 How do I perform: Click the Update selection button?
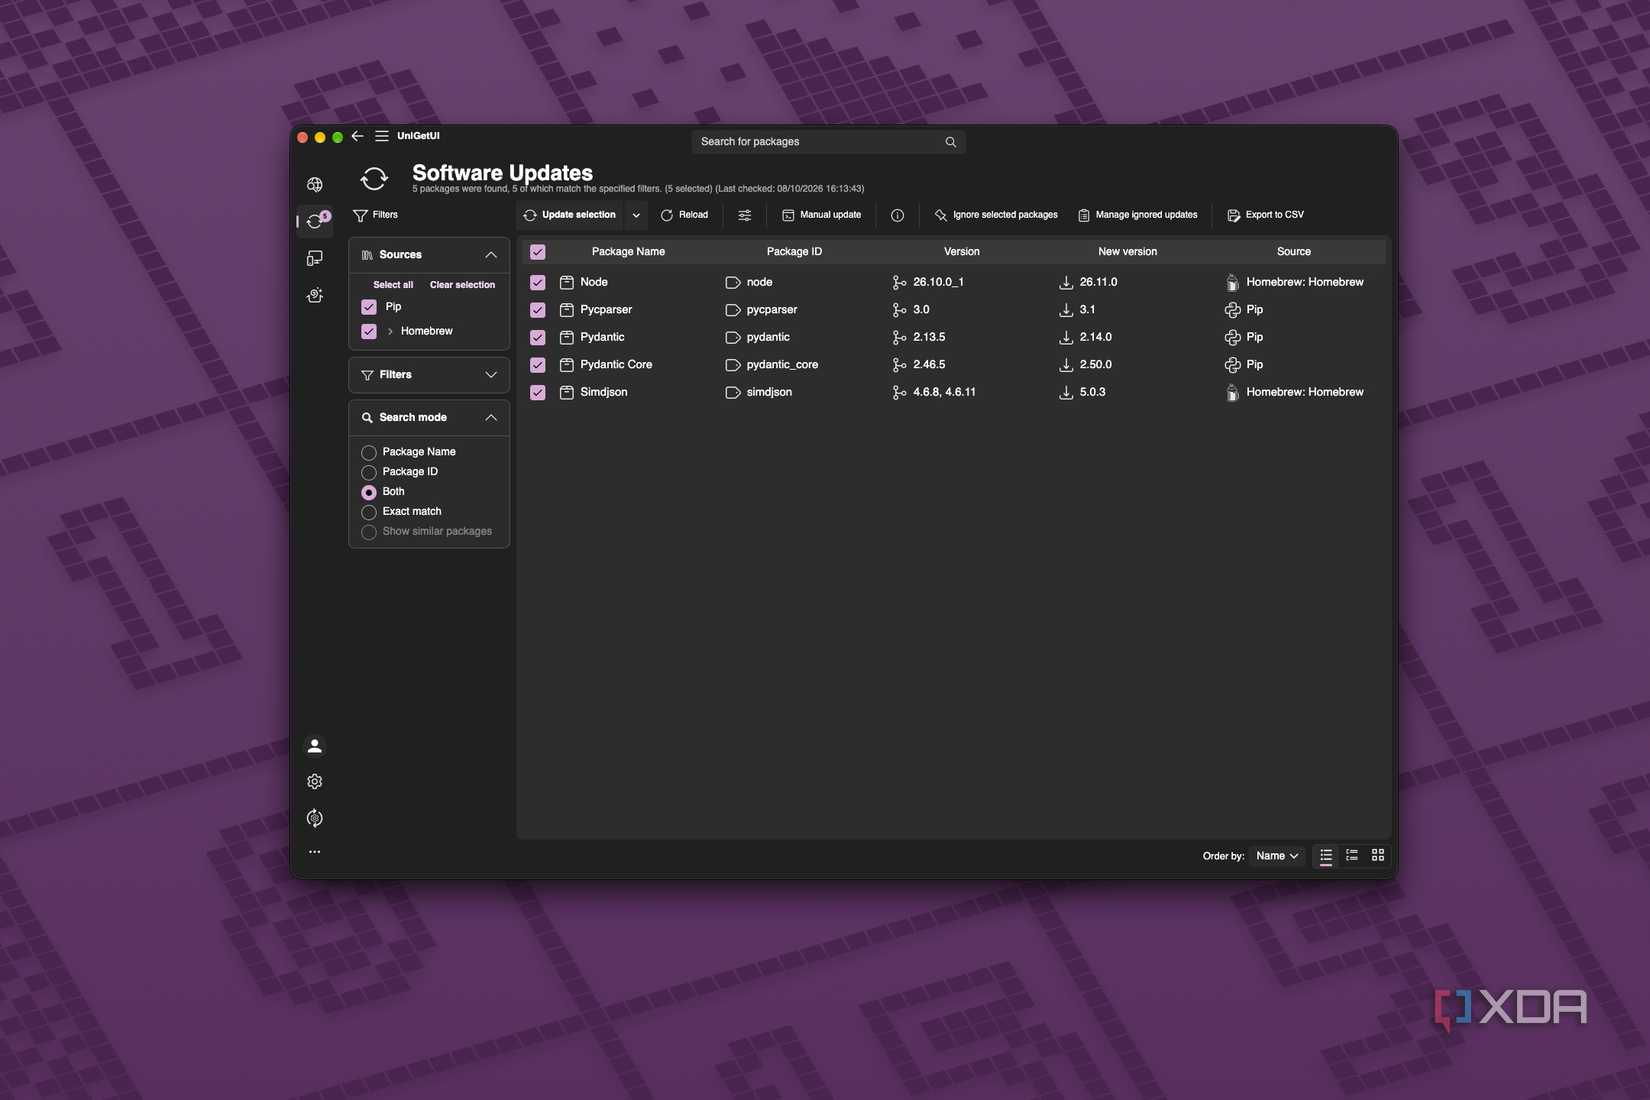coord(570,215)
